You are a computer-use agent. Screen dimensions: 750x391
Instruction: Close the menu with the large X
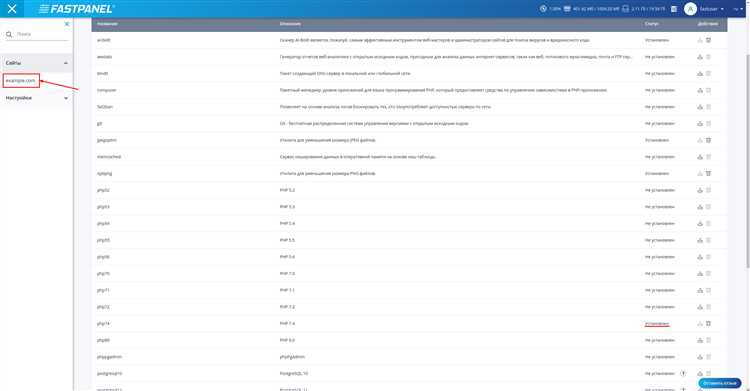coord(12,9)
